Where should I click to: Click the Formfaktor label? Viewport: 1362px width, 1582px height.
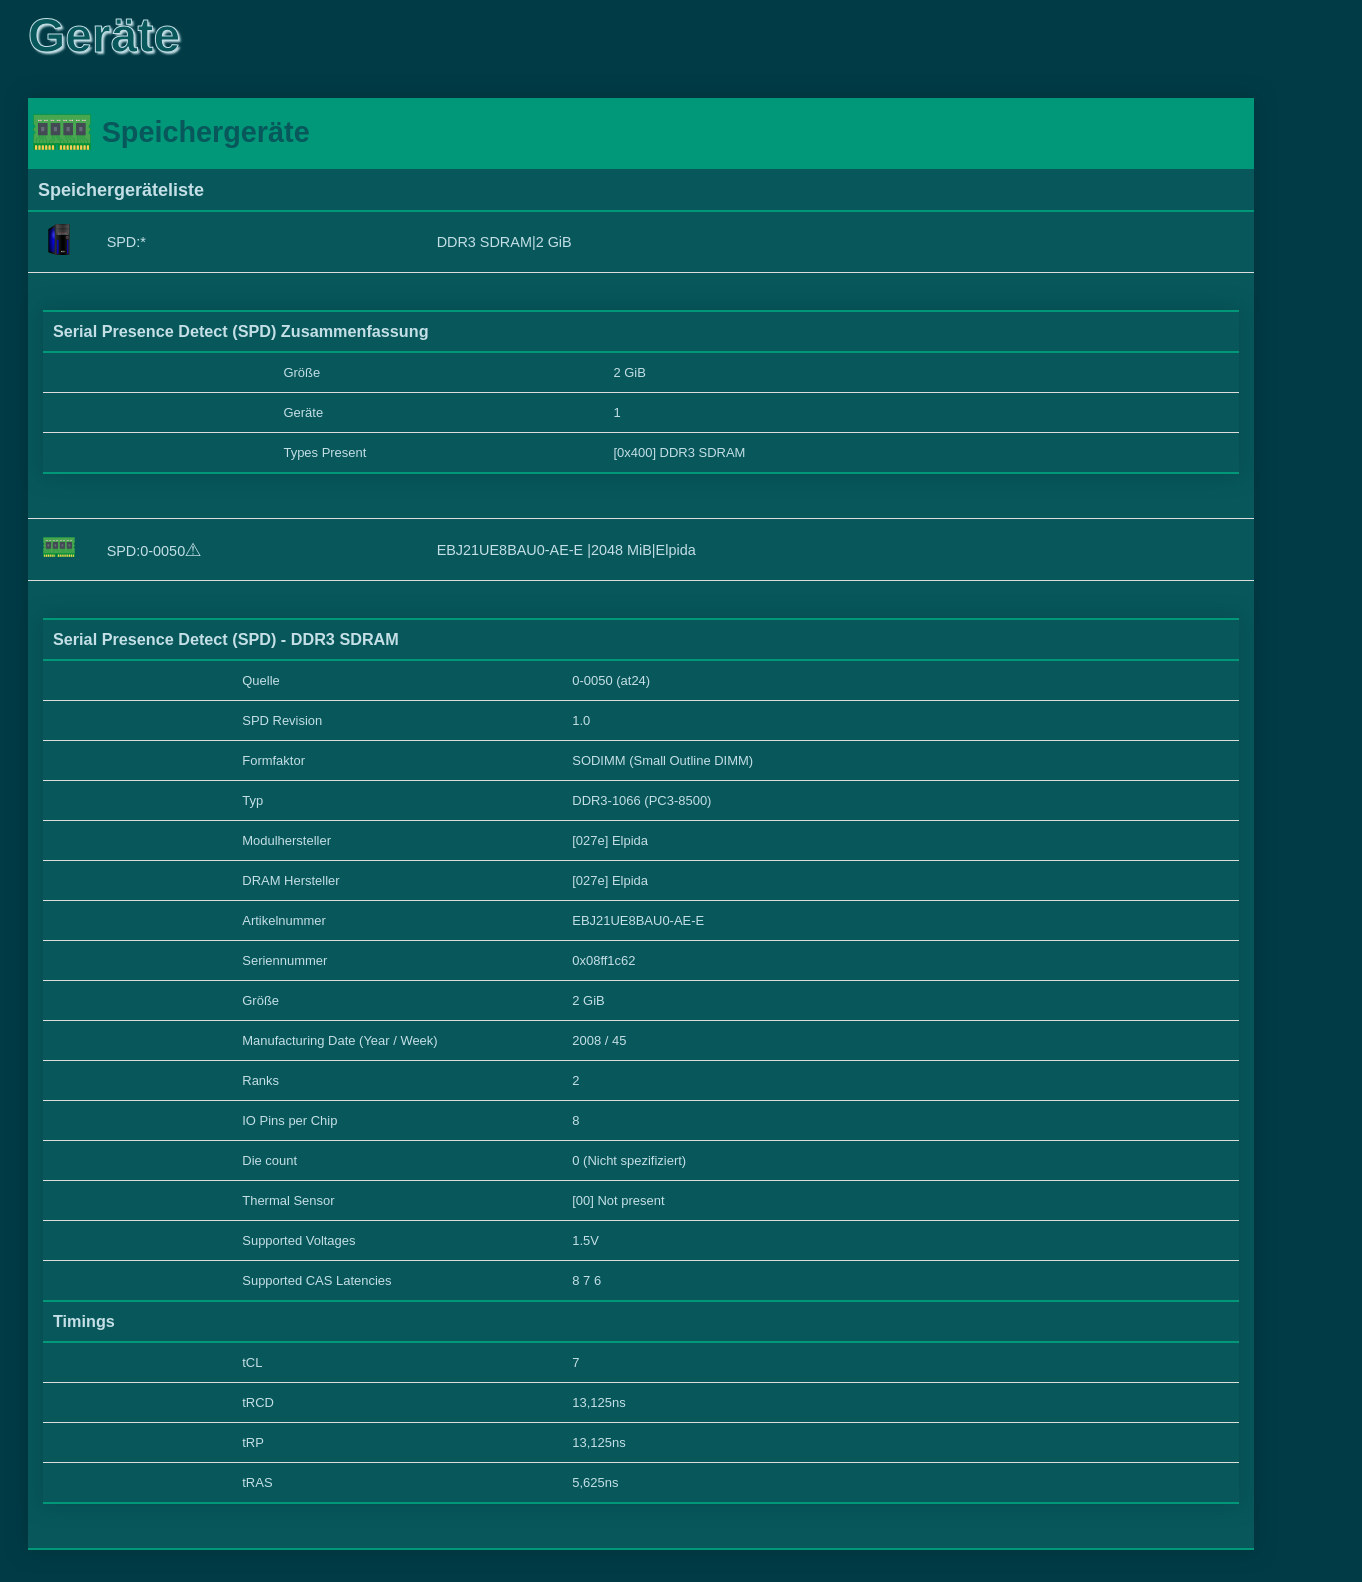point(273,761)
